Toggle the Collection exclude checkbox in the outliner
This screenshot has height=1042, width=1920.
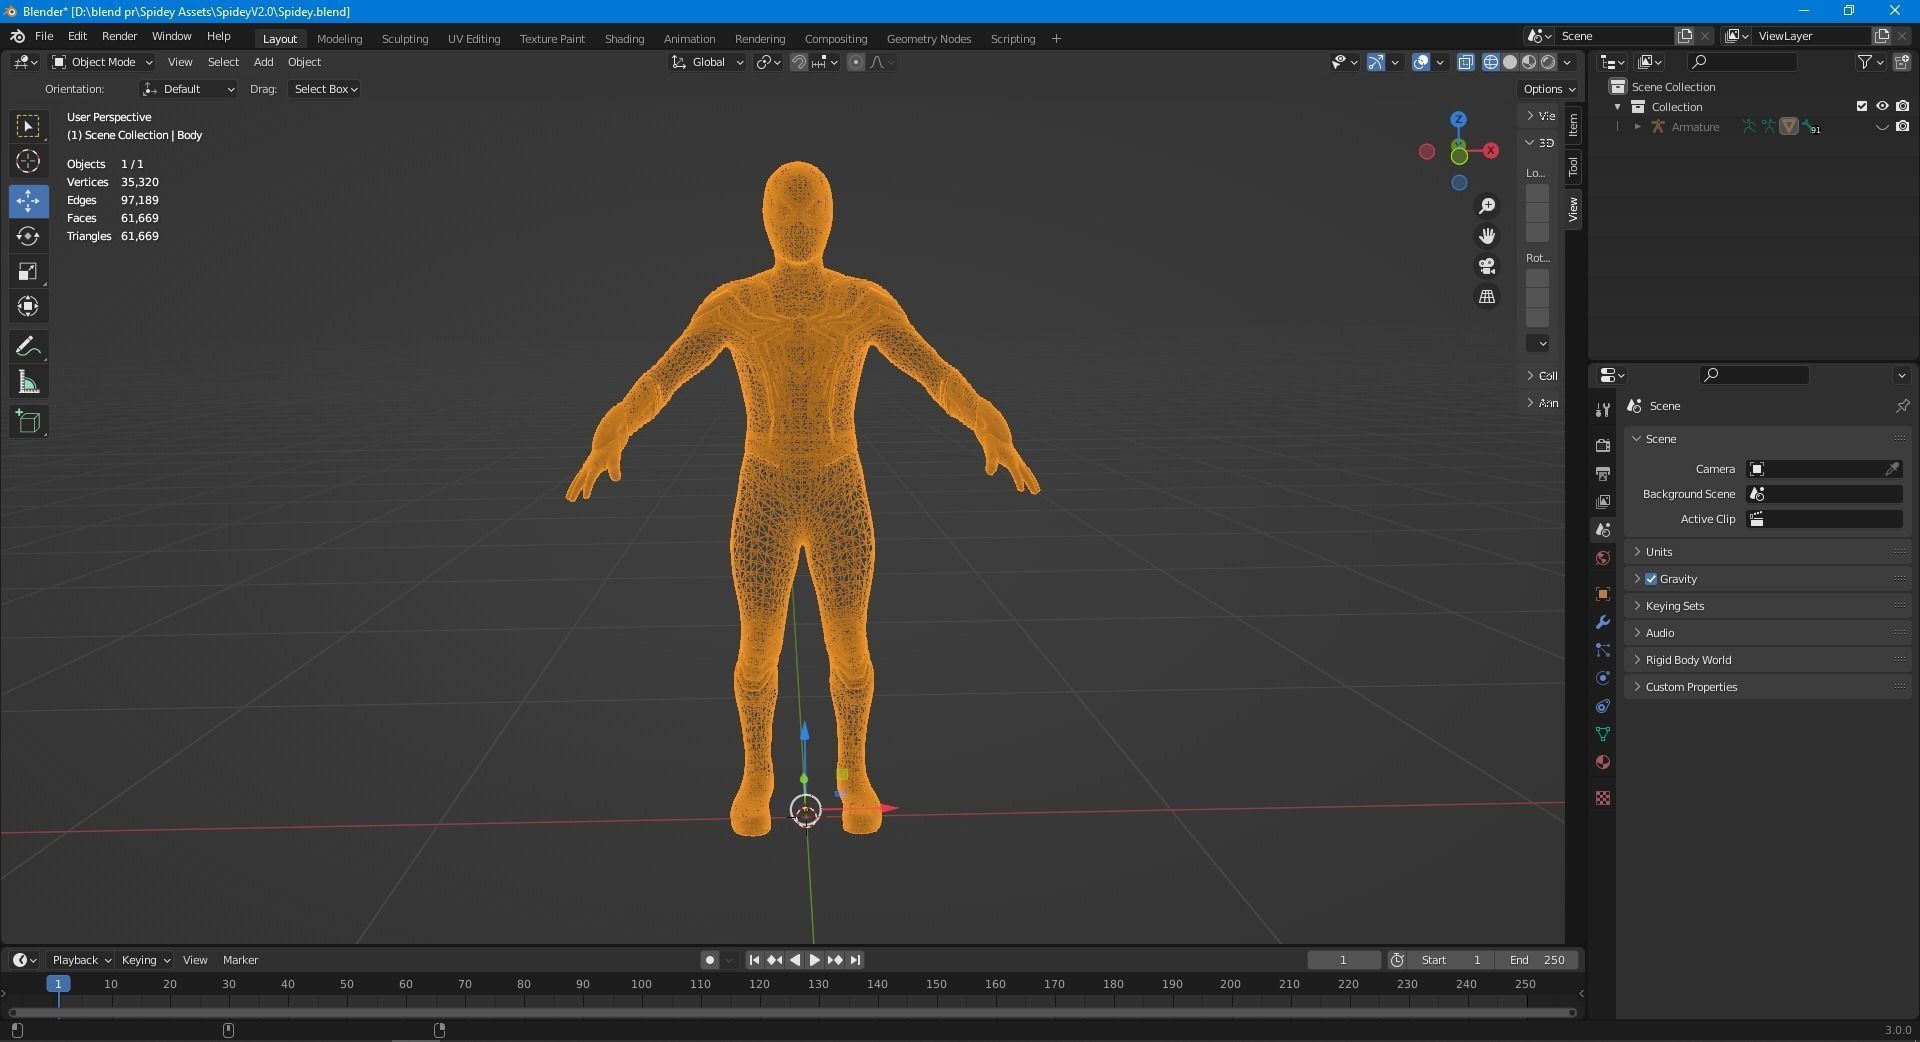pos(1862,106)
